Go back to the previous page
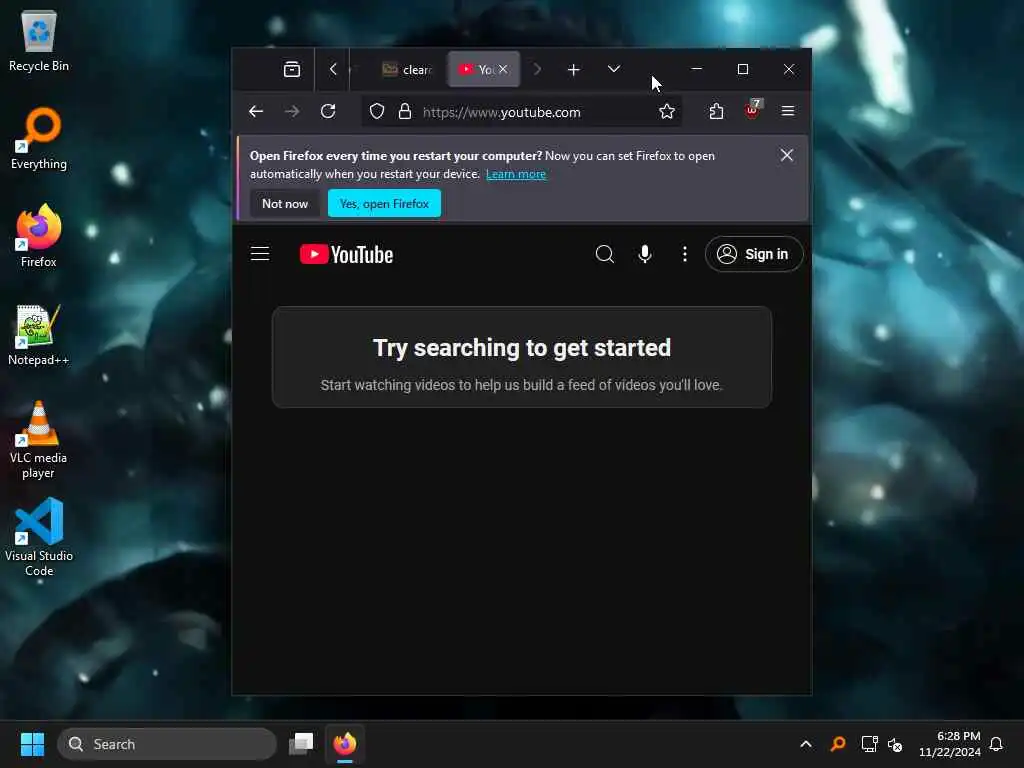This screenshot has height=768, width=1024. pos(256,112)
